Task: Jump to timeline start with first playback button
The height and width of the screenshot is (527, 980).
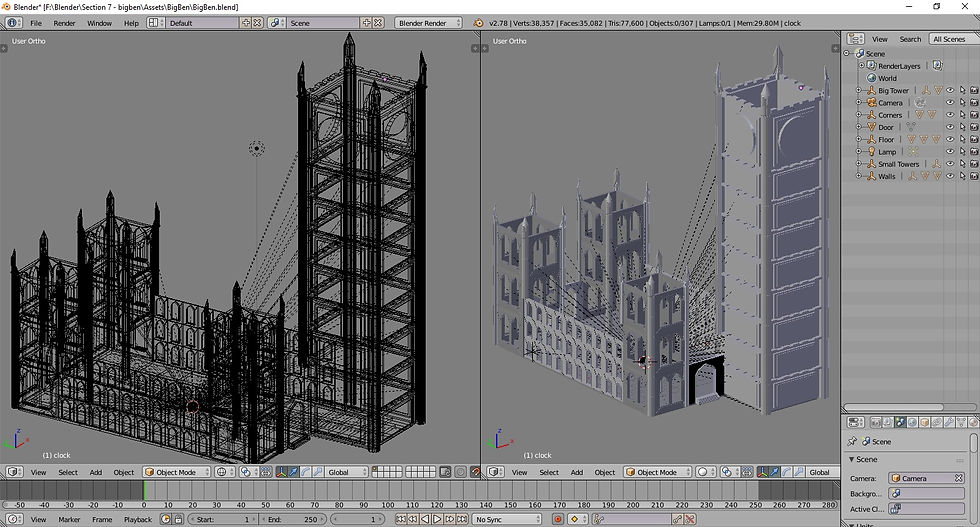Action: [401, 519]
